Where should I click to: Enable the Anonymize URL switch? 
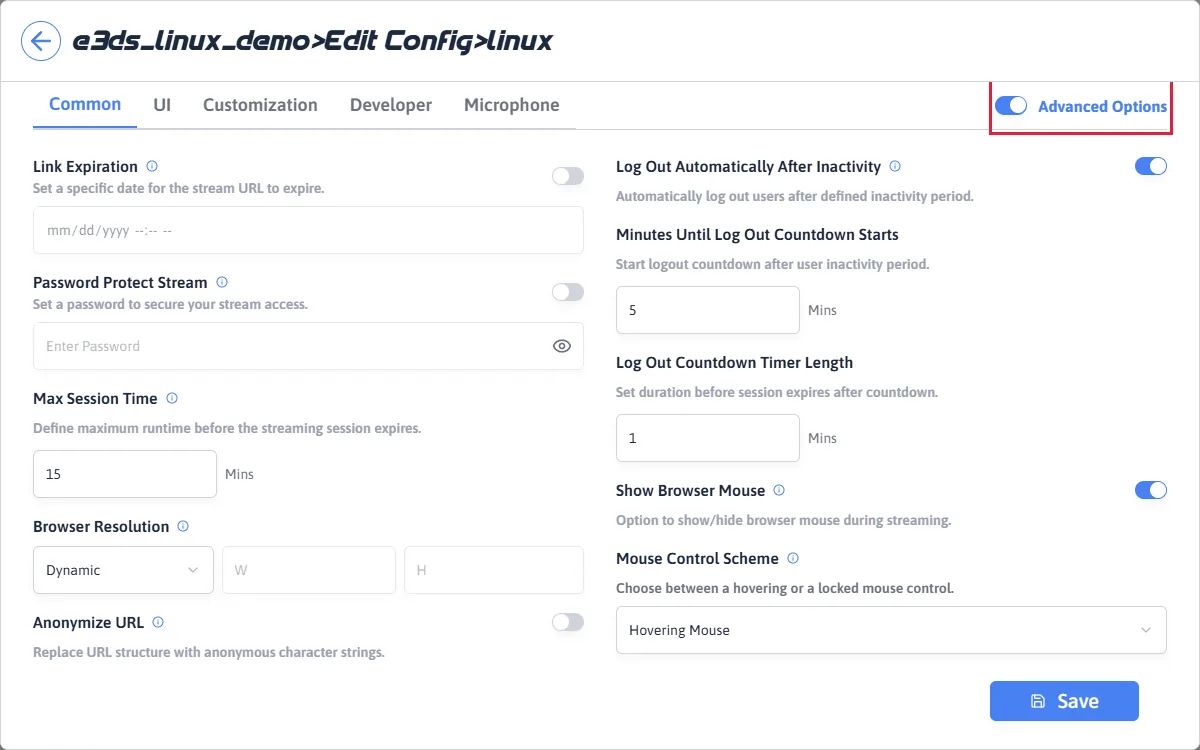(568, 622)
